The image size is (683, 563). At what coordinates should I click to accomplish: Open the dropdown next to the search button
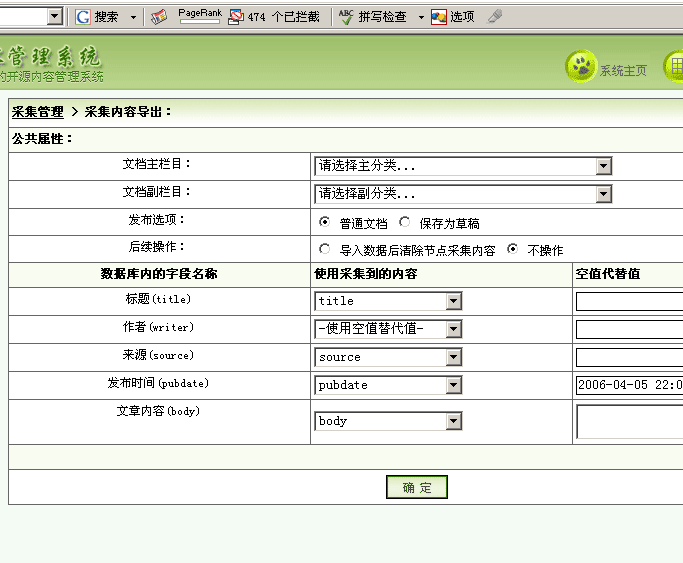click(x=133, y=17)
